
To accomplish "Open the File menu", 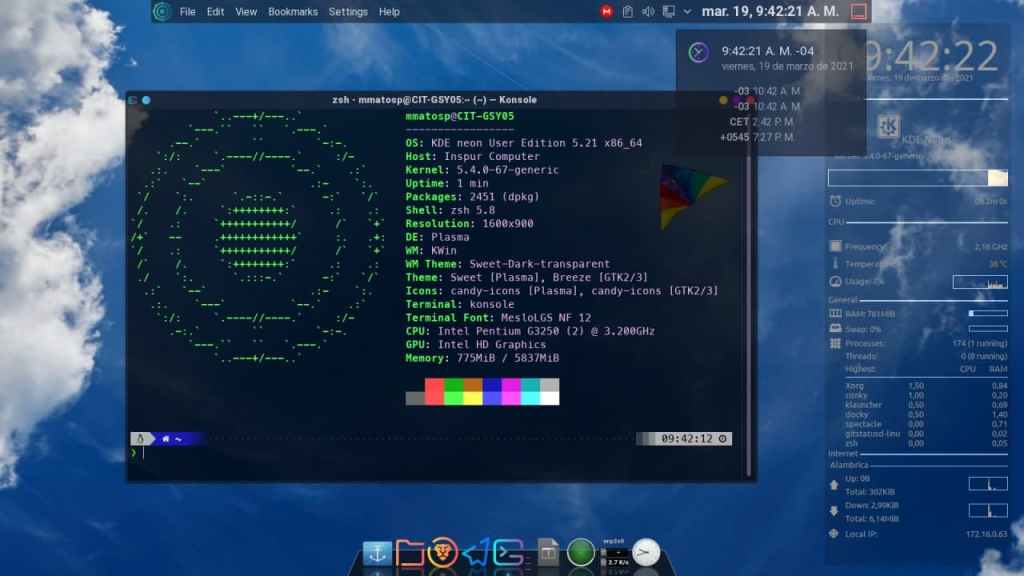I will pyautogui.click(x=188, y=12).
